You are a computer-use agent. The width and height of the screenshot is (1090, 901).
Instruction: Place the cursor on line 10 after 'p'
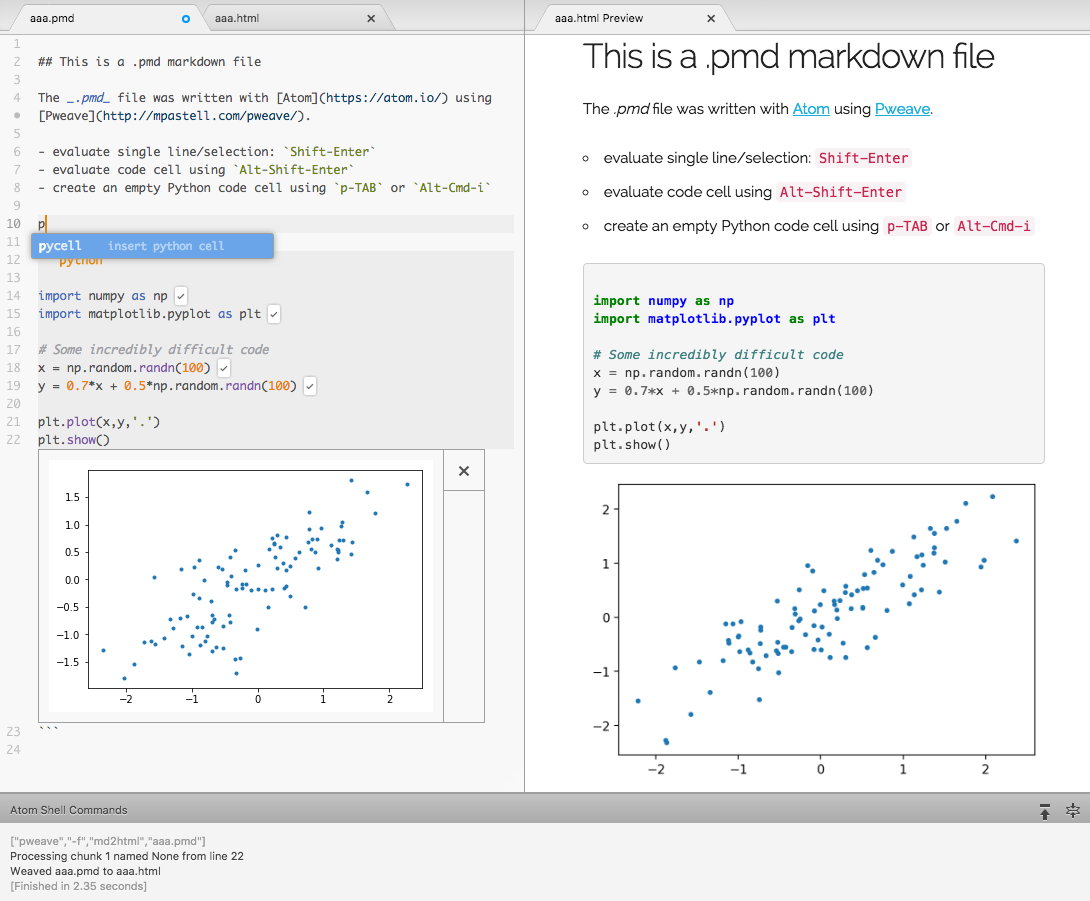(44, 223)
